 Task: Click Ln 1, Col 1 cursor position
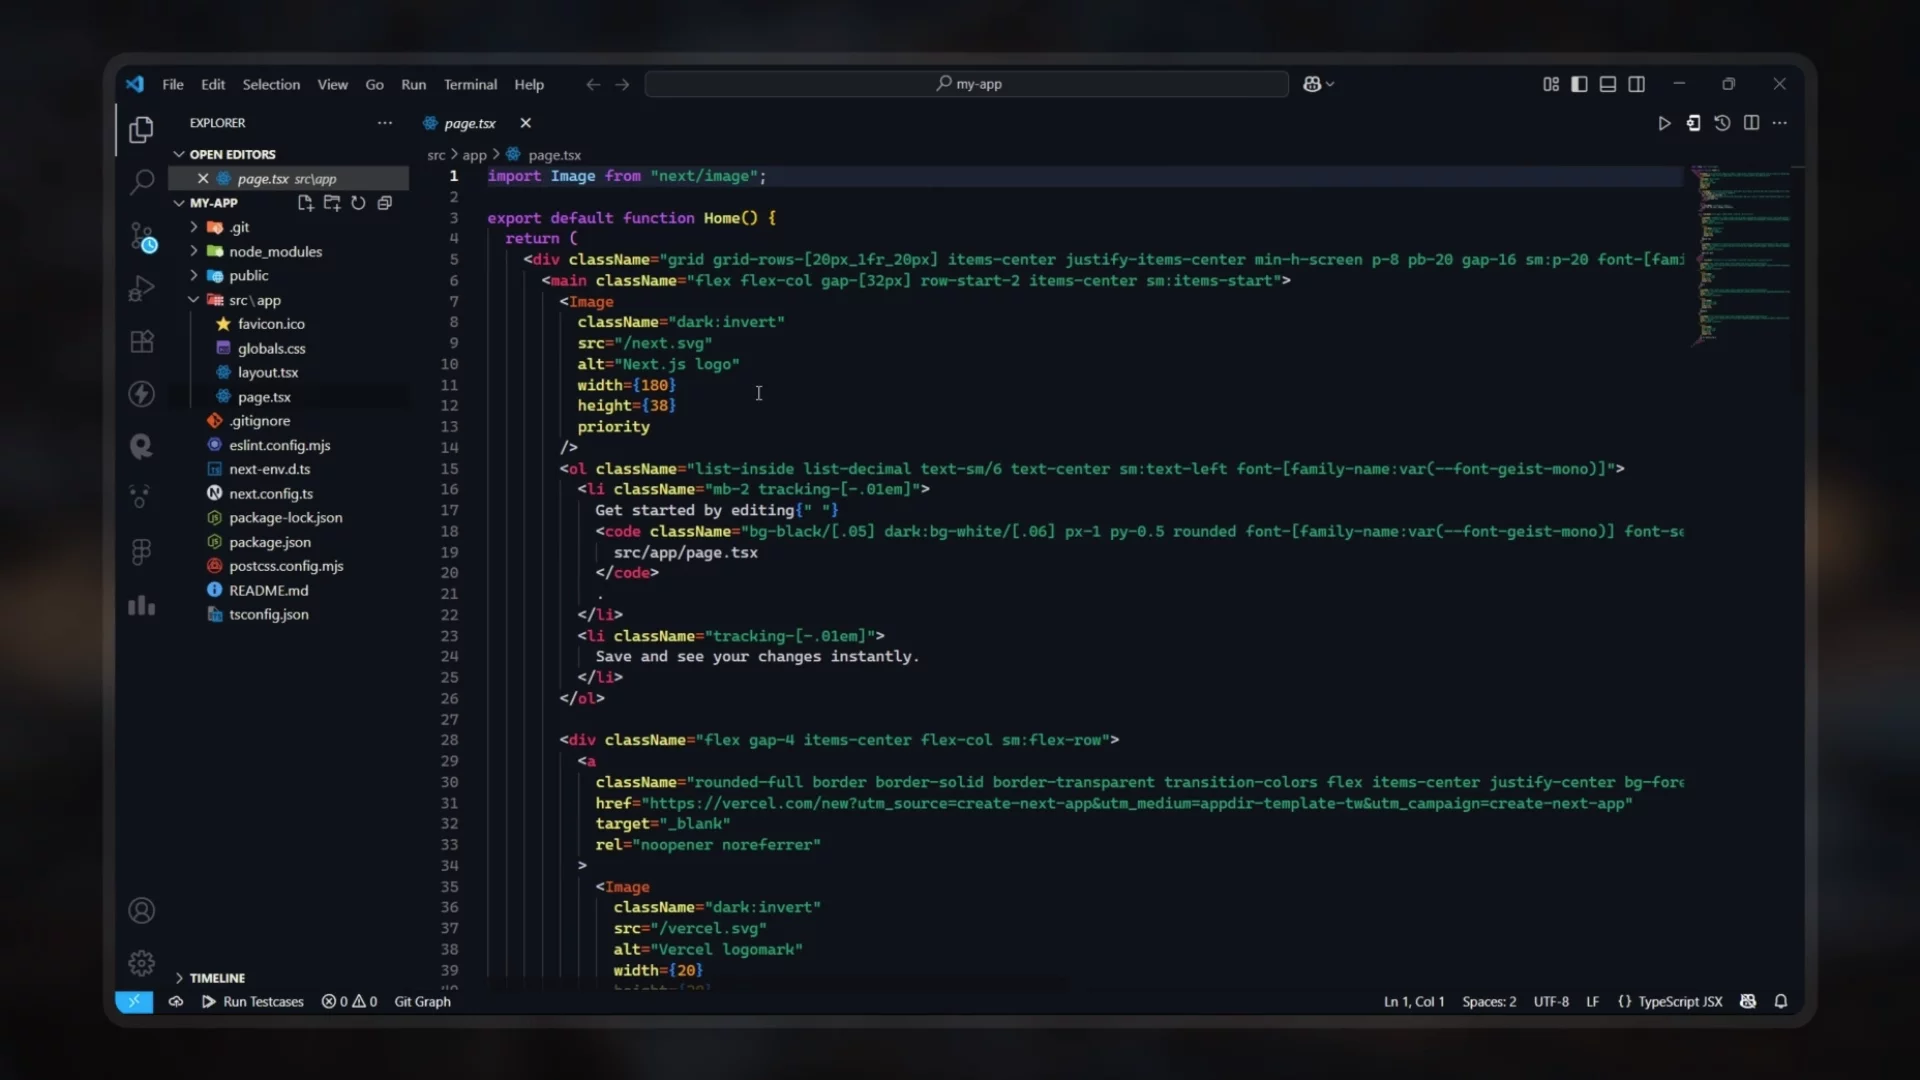point(1414,1001)
